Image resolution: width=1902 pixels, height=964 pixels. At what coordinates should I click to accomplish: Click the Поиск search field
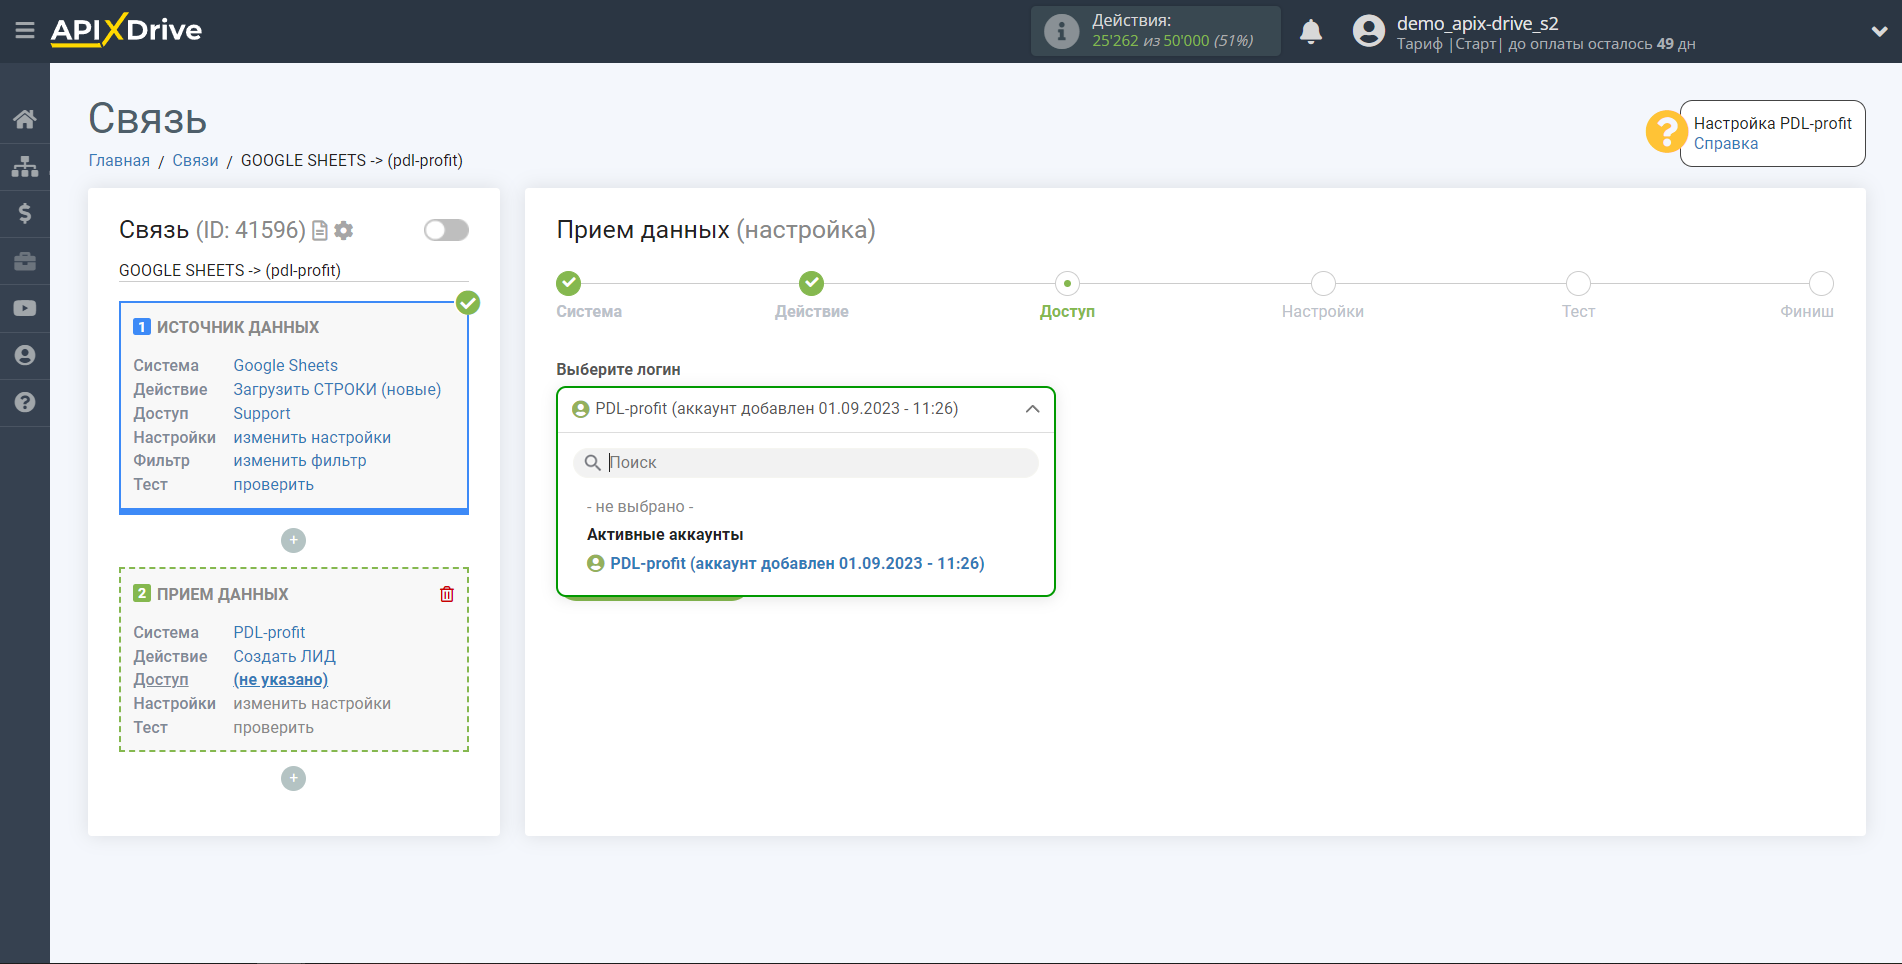click(806, 463)
